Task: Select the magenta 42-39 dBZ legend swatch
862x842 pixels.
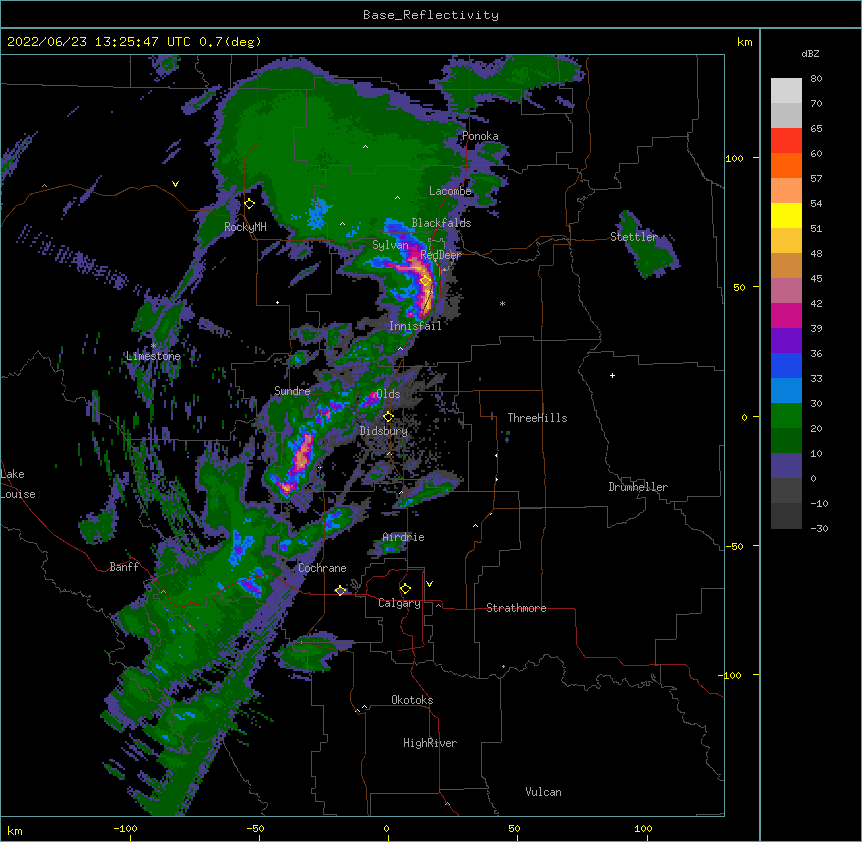Action: click(x=786, y=315)
